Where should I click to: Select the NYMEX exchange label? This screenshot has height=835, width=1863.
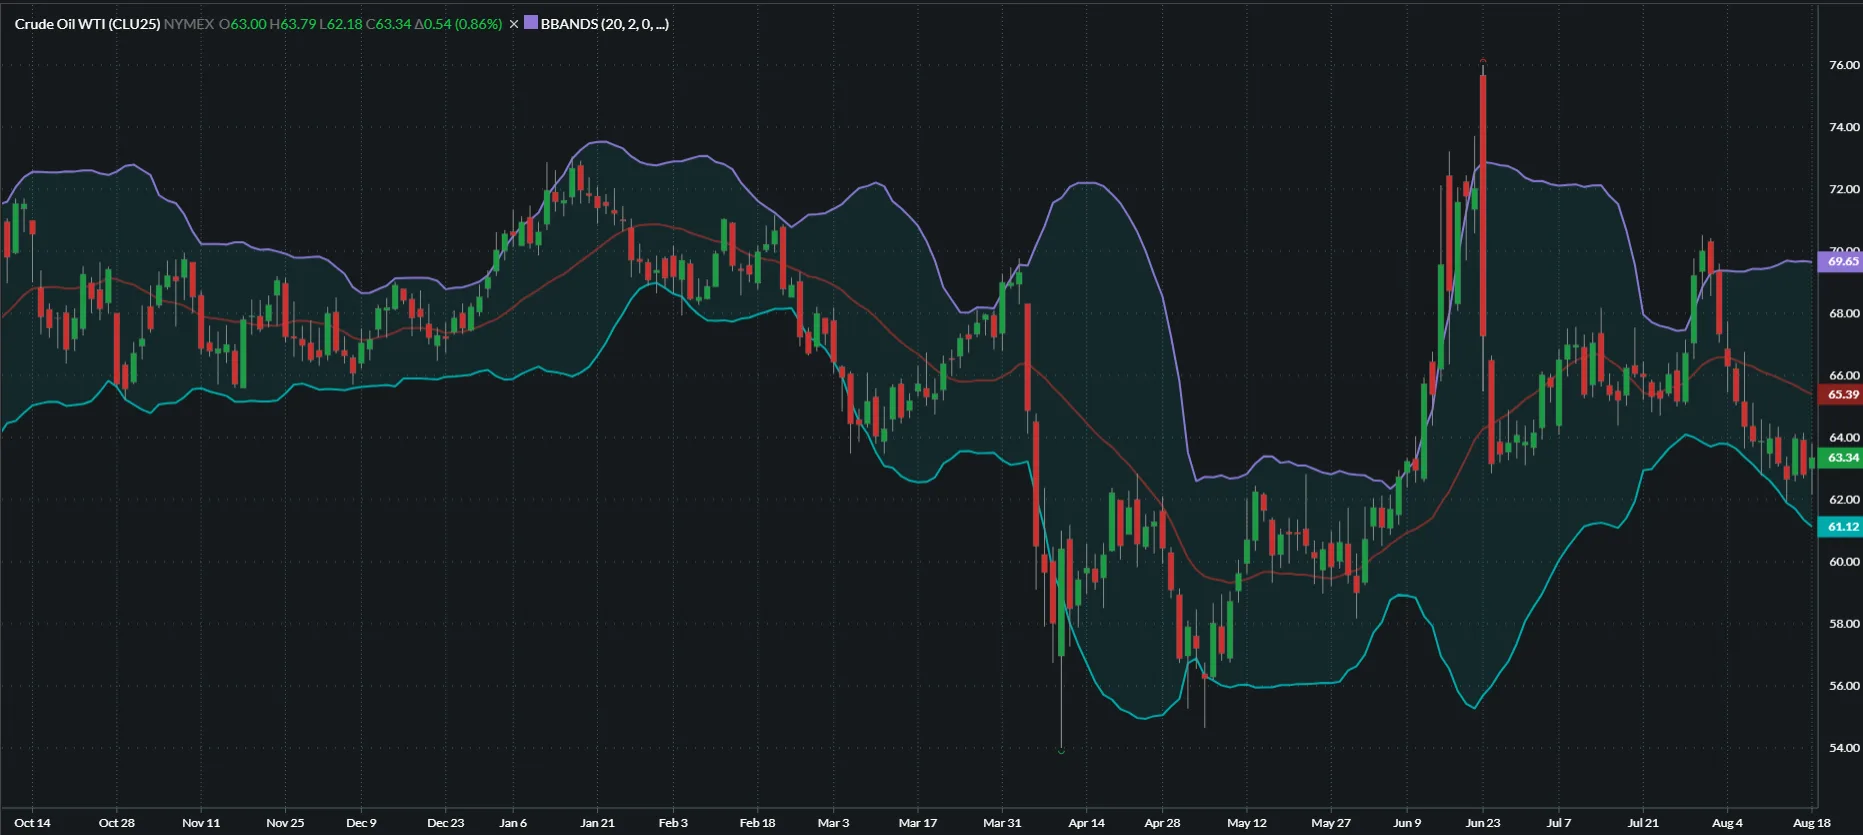[189, 24]
